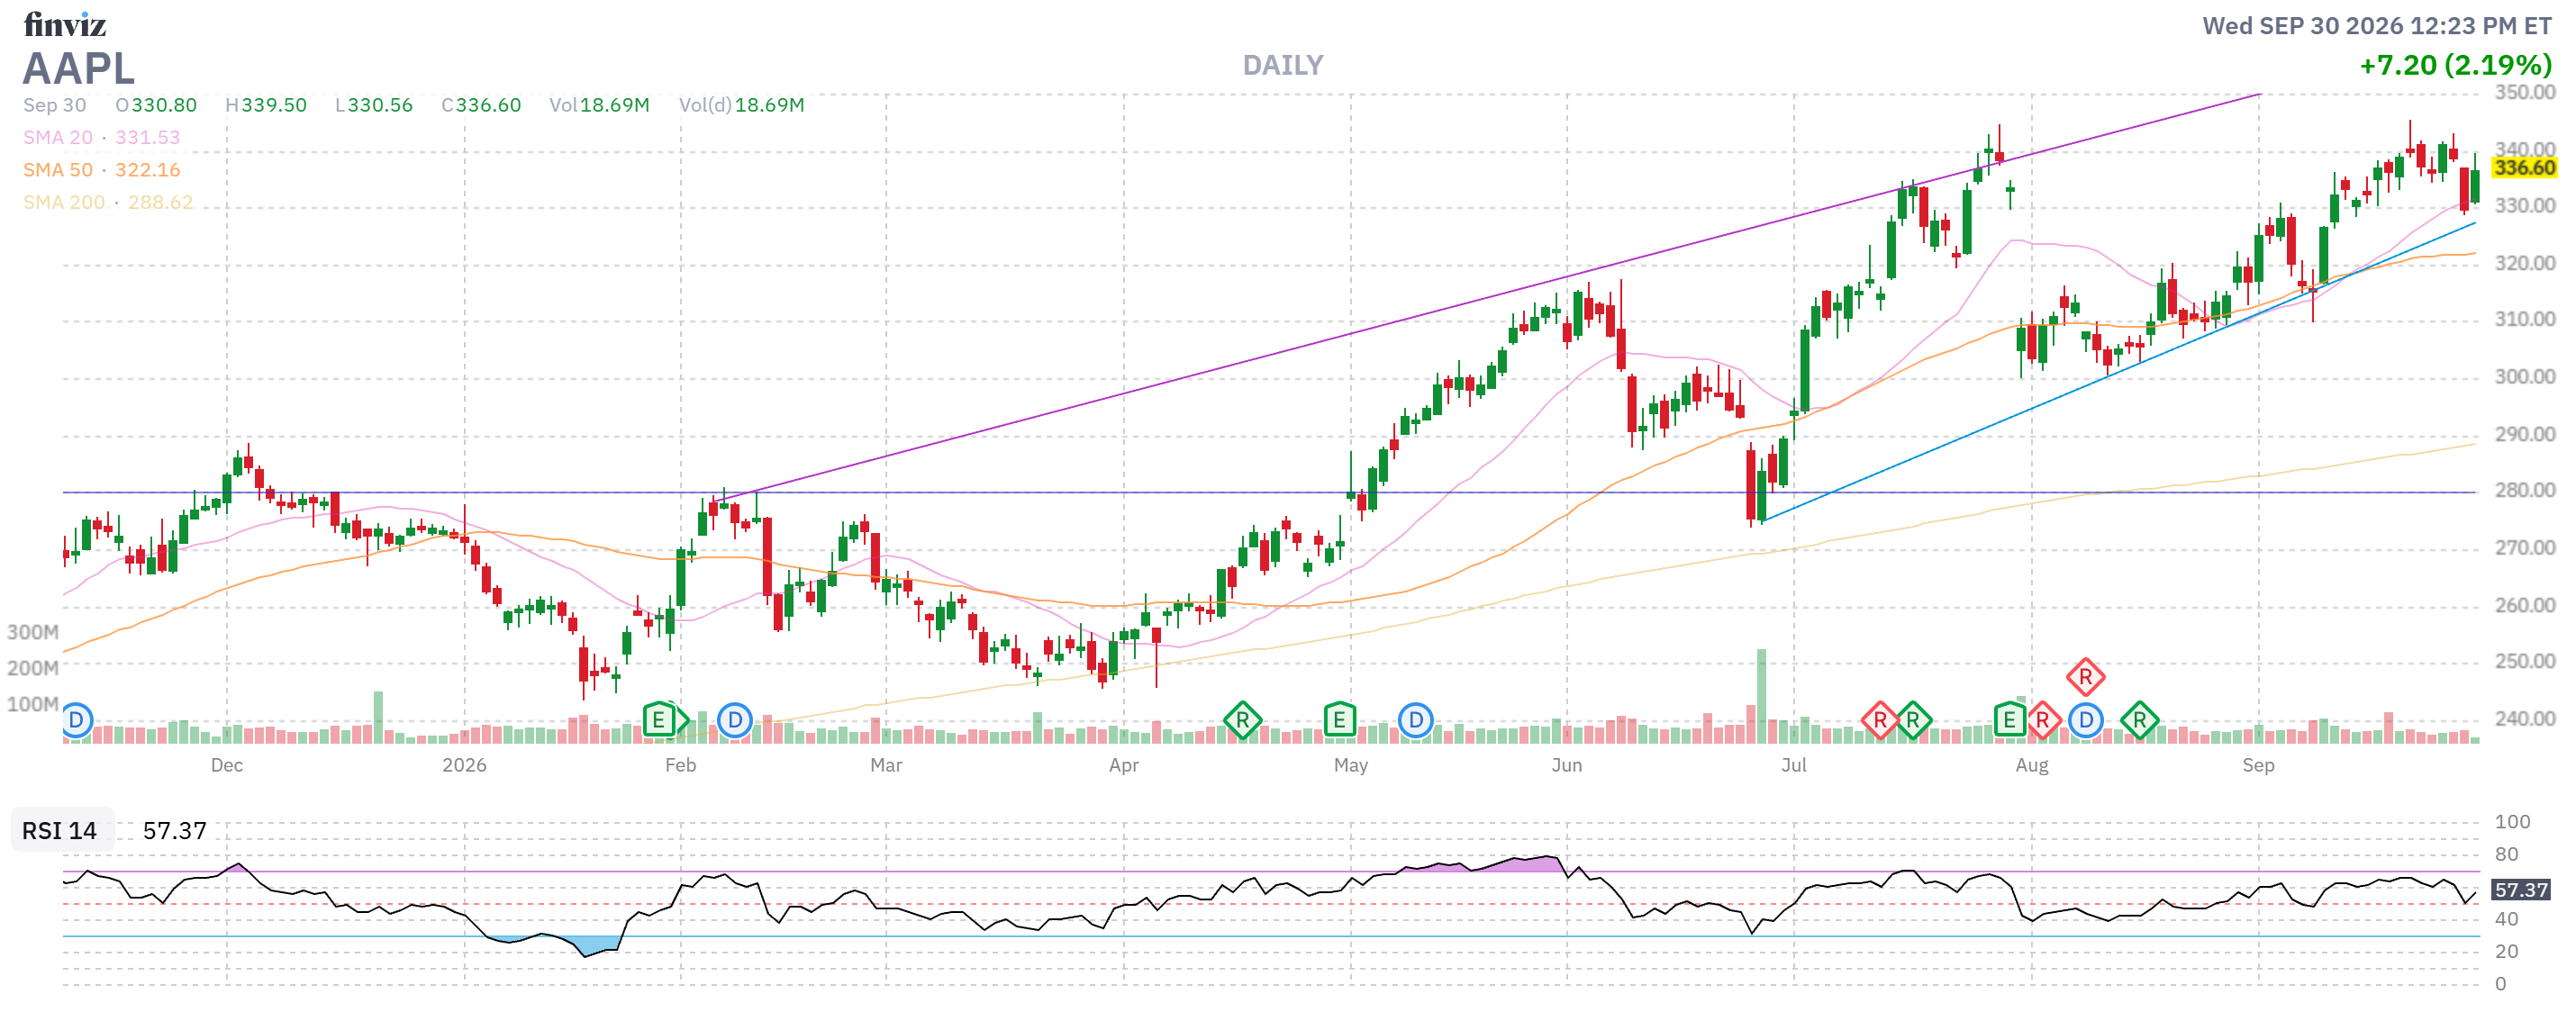Screen dimensions: 2576x1012
Task: Click the yellow 336.60 current price tag
Action: pos(2524,167)
